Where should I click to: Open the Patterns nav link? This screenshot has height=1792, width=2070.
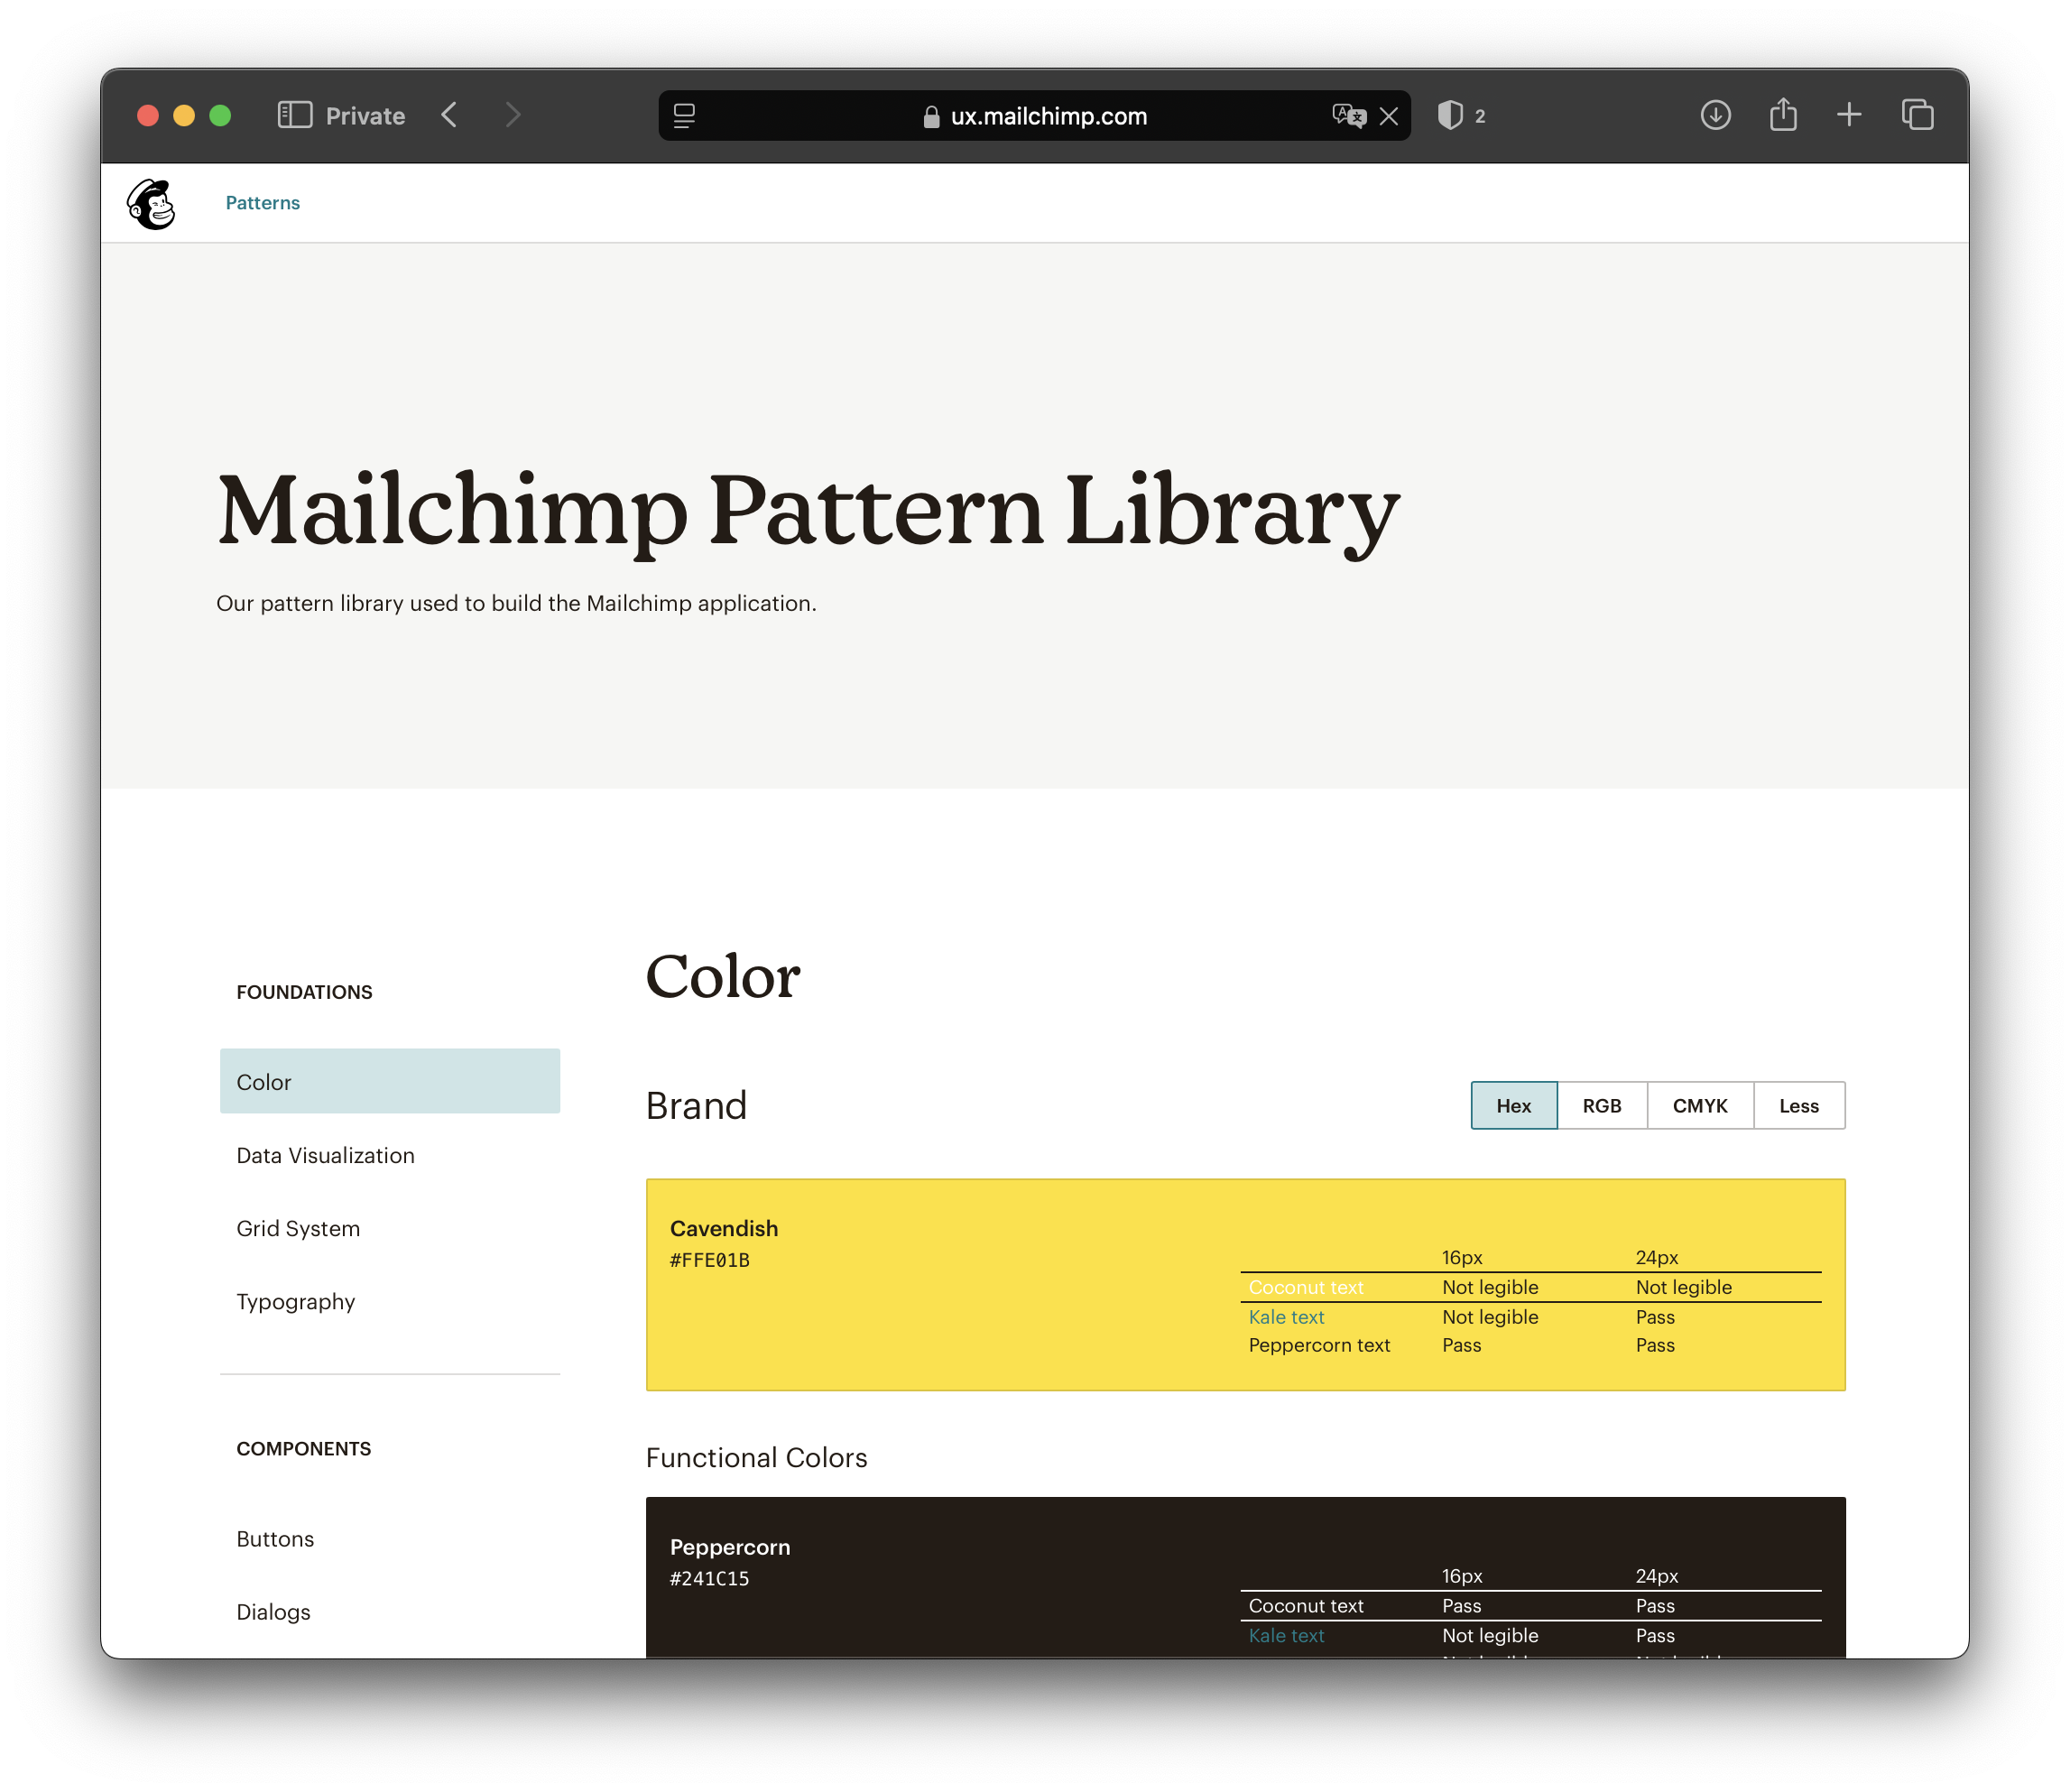point(262,203)
